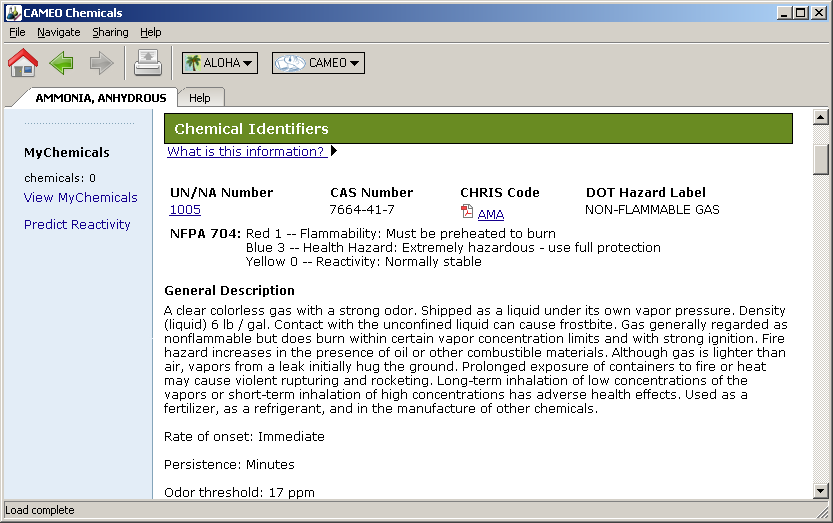
Task: Click 'Persistence: Minutes' text
Action: tap(229, 465)
